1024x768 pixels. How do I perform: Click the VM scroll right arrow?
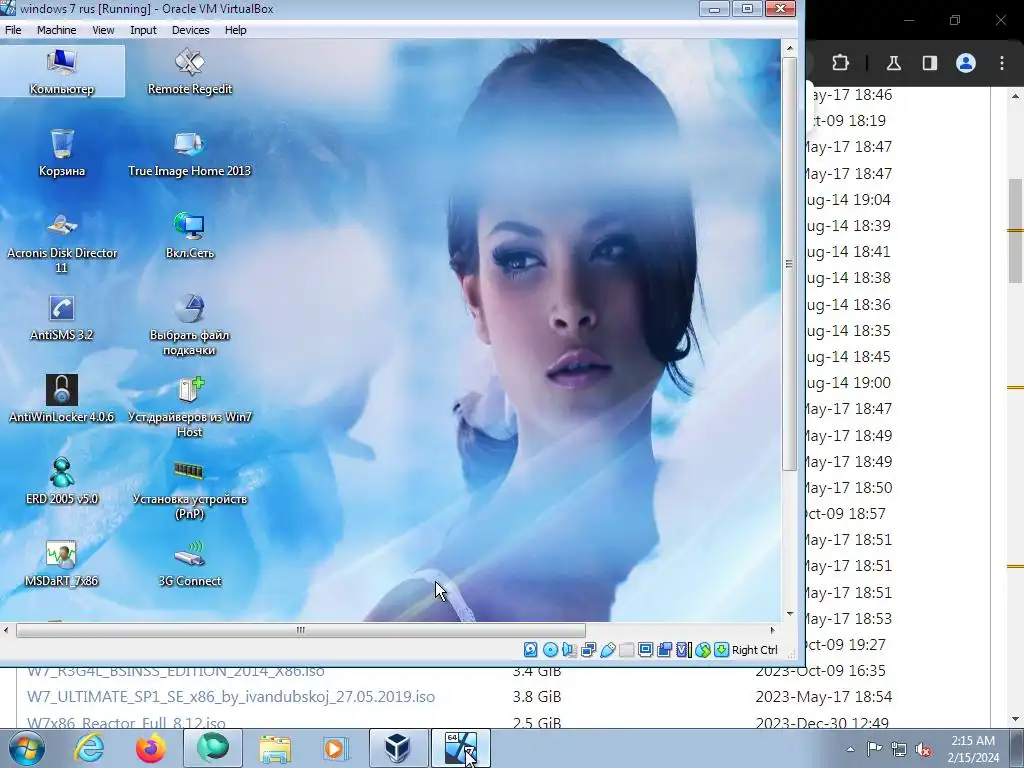pos(773,630)
